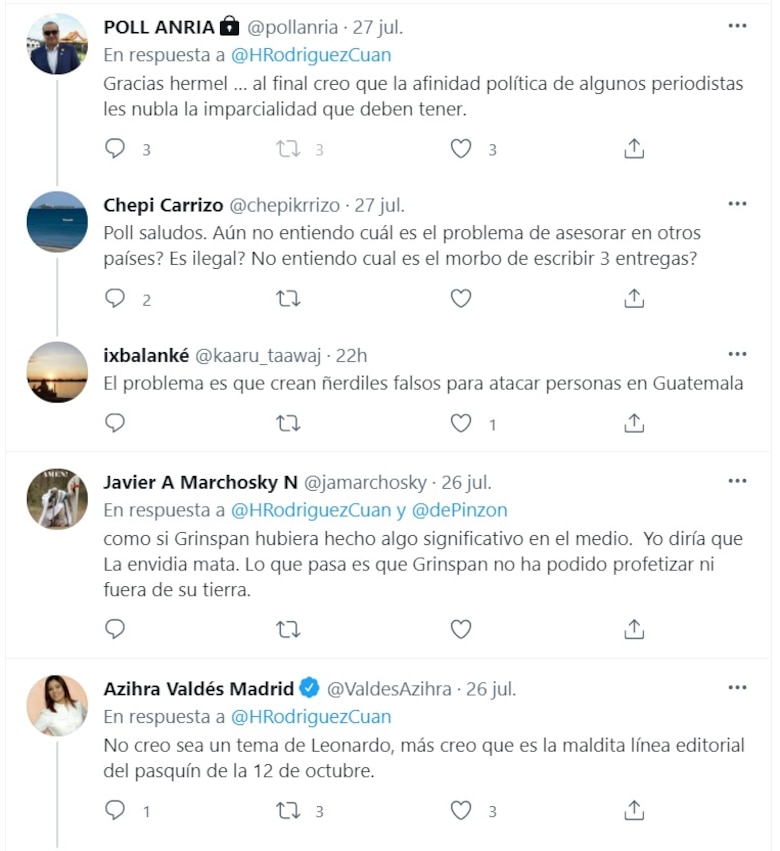Click the lock icon next to POLL ANRIA
780x851 pixels.
pos(228,27)
